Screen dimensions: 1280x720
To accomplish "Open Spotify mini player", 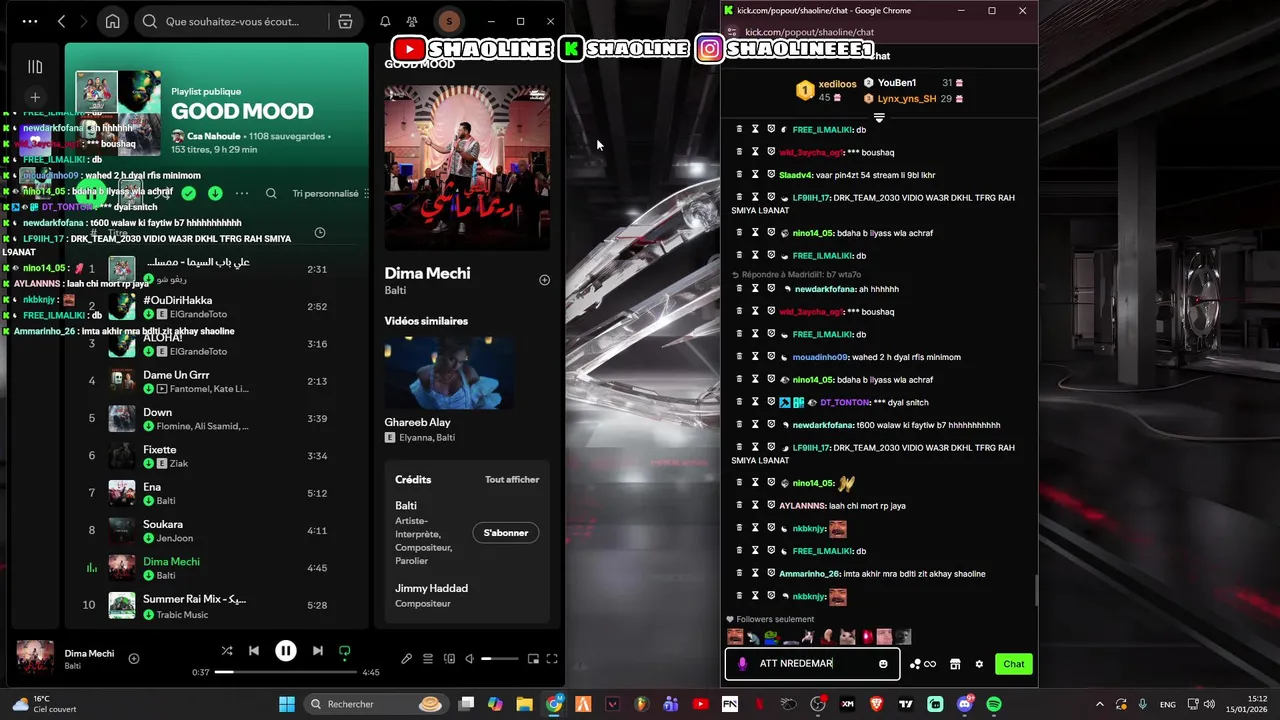I will tap(533, 659).
